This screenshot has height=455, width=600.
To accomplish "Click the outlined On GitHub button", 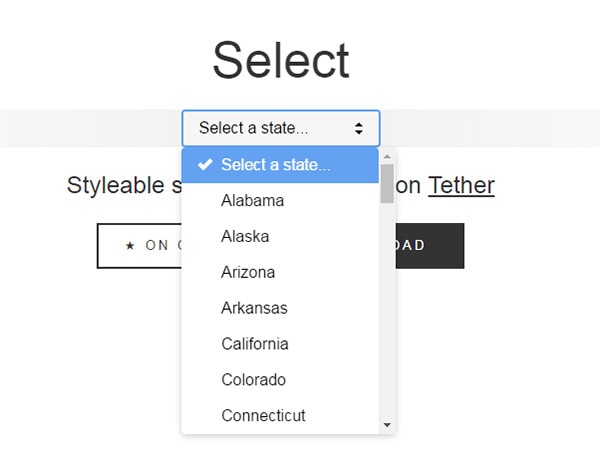I will pyautogui.click(x=140, y=246).
